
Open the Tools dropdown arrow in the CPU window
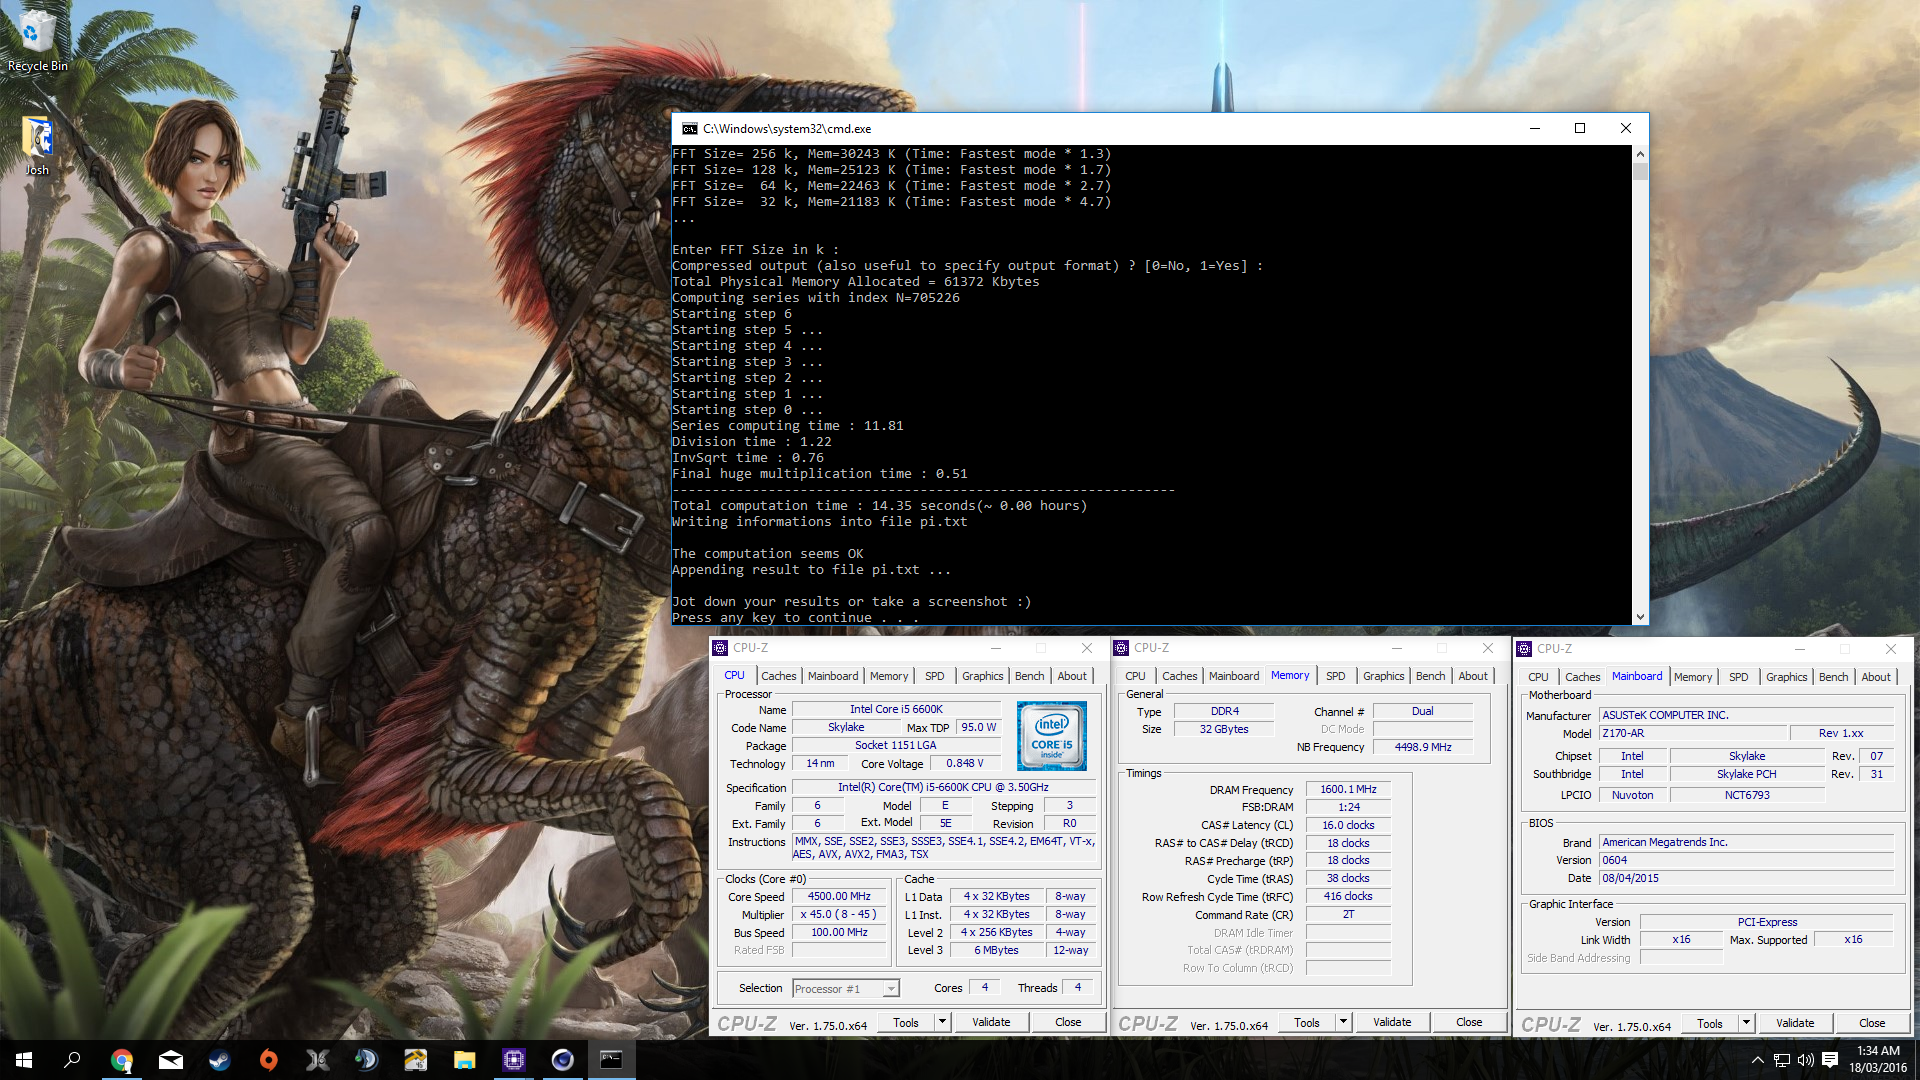tap(942, 1022)
